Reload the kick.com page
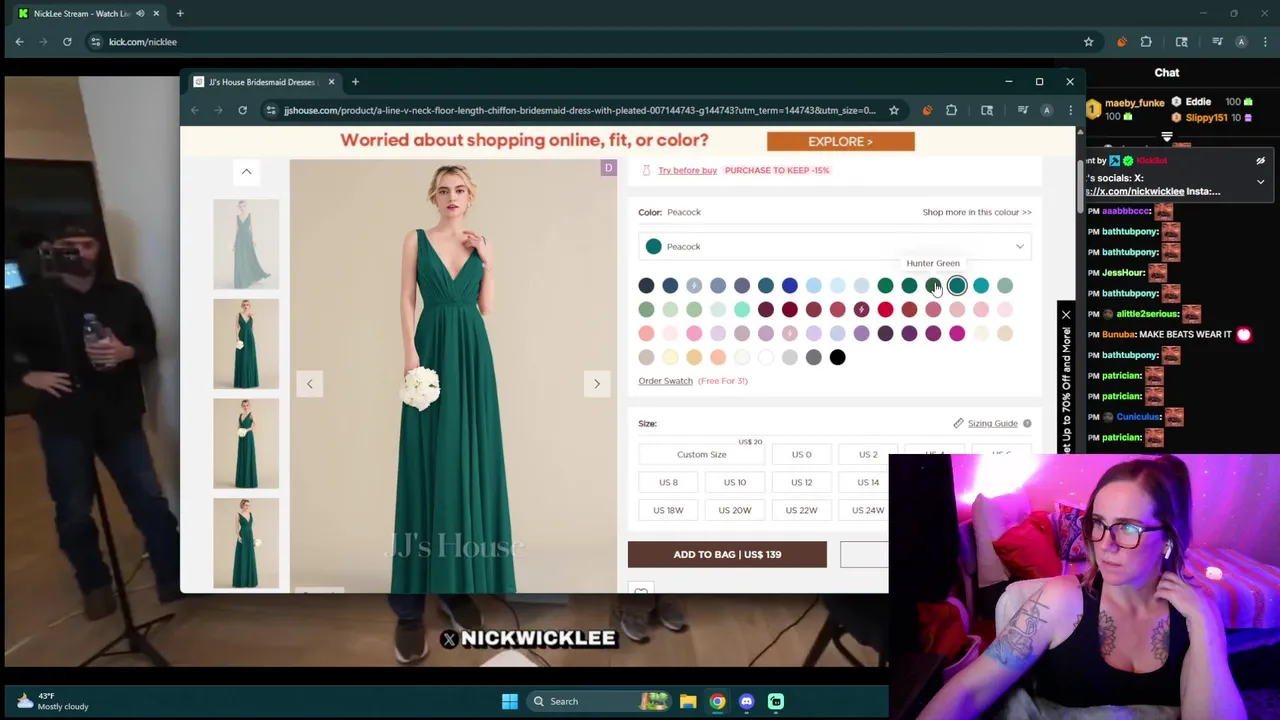1280x720 pixels. (x=67, y=42)
